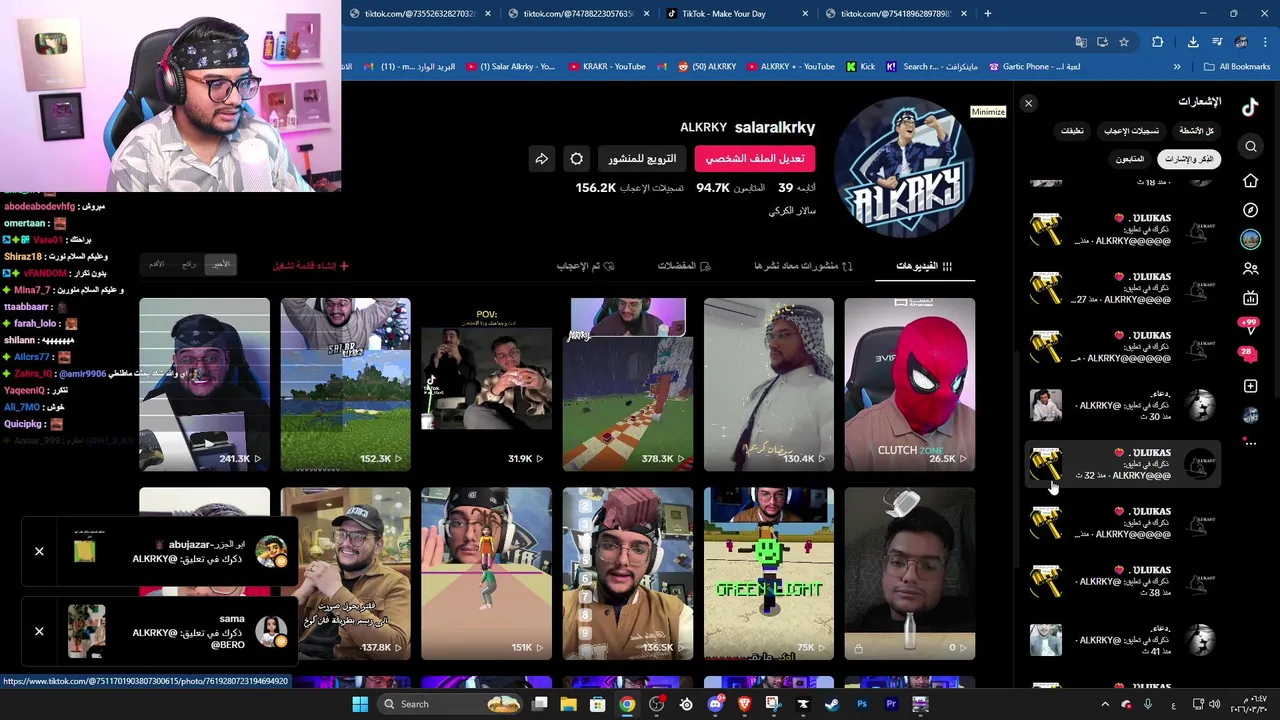Select the تسجيلات الإعجاب filter chip
Screen dimensions: 1280x720
(1132, 131)
